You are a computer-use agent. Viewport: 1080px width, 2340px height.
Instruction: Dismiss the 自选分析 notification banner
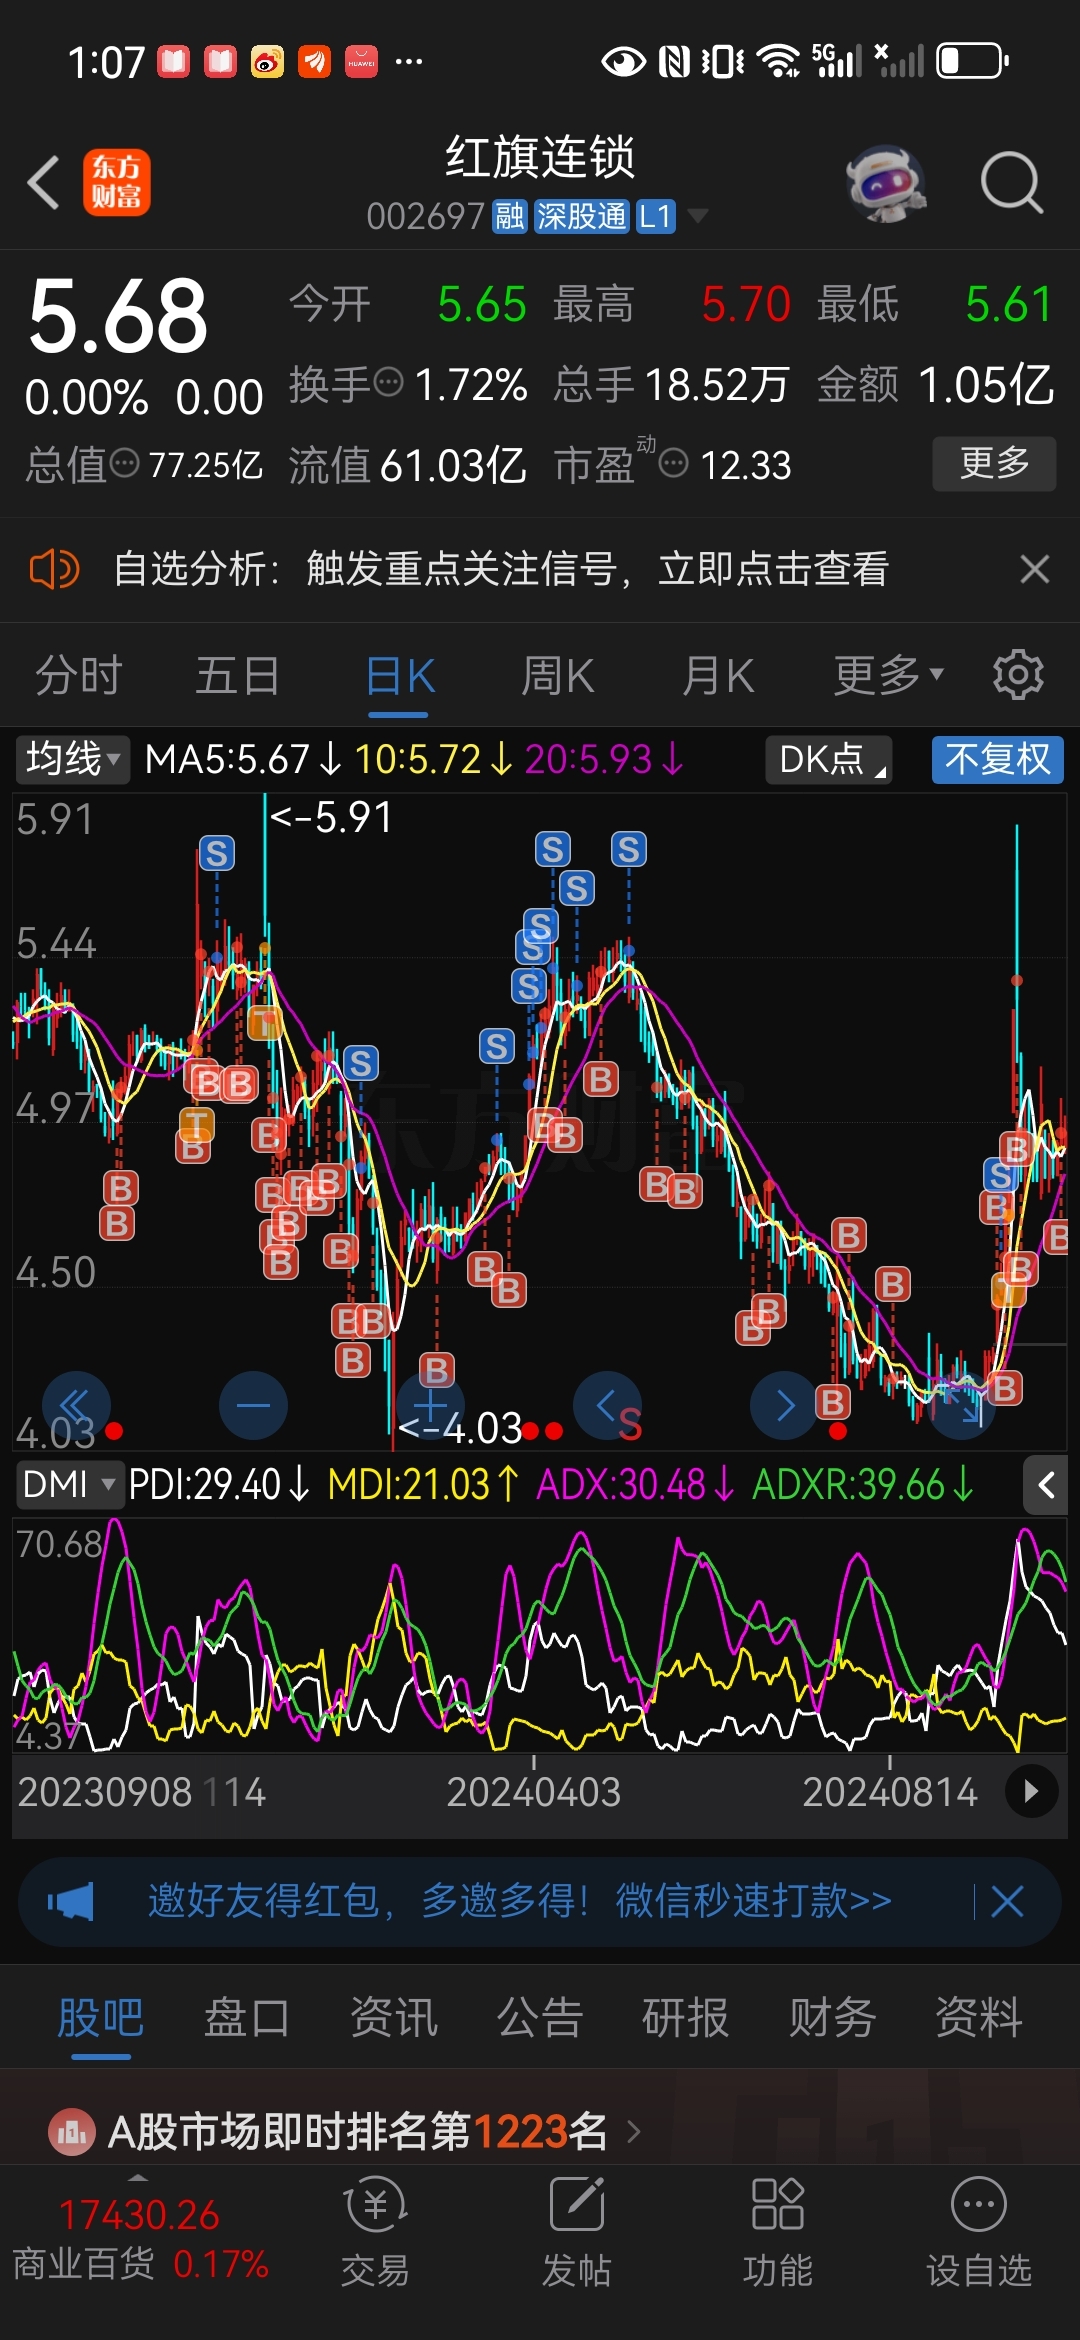tap(1034, 569)
